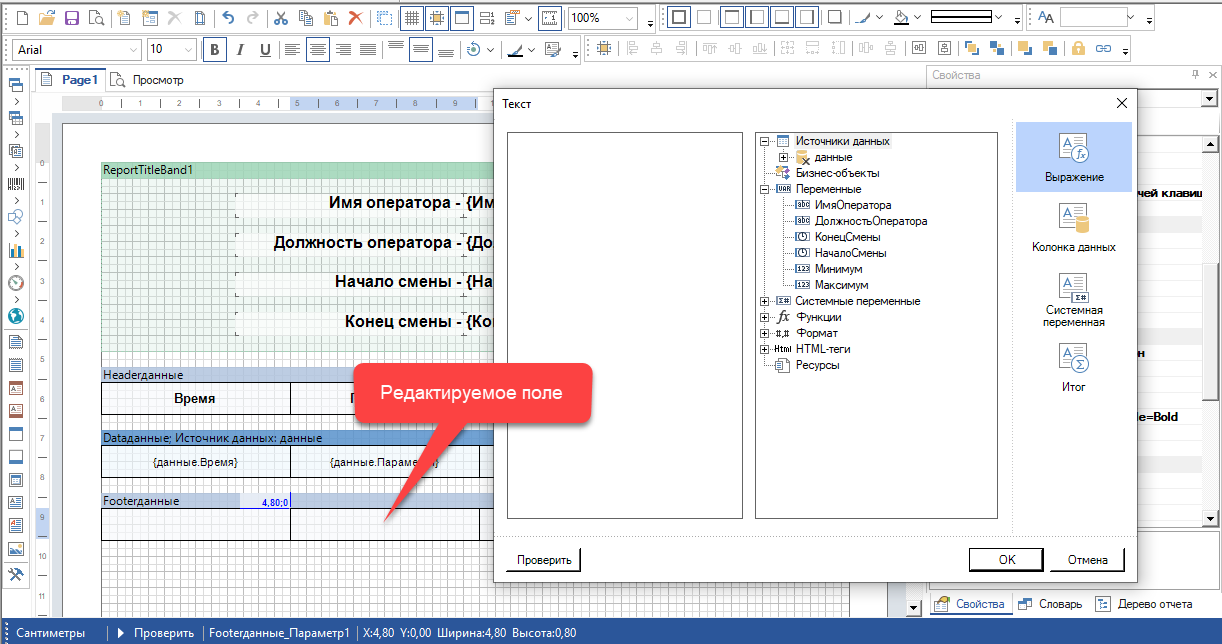
Task: Click the Сантиметры units in status bar
Action: pyautogui.click(x=51, y=633)
